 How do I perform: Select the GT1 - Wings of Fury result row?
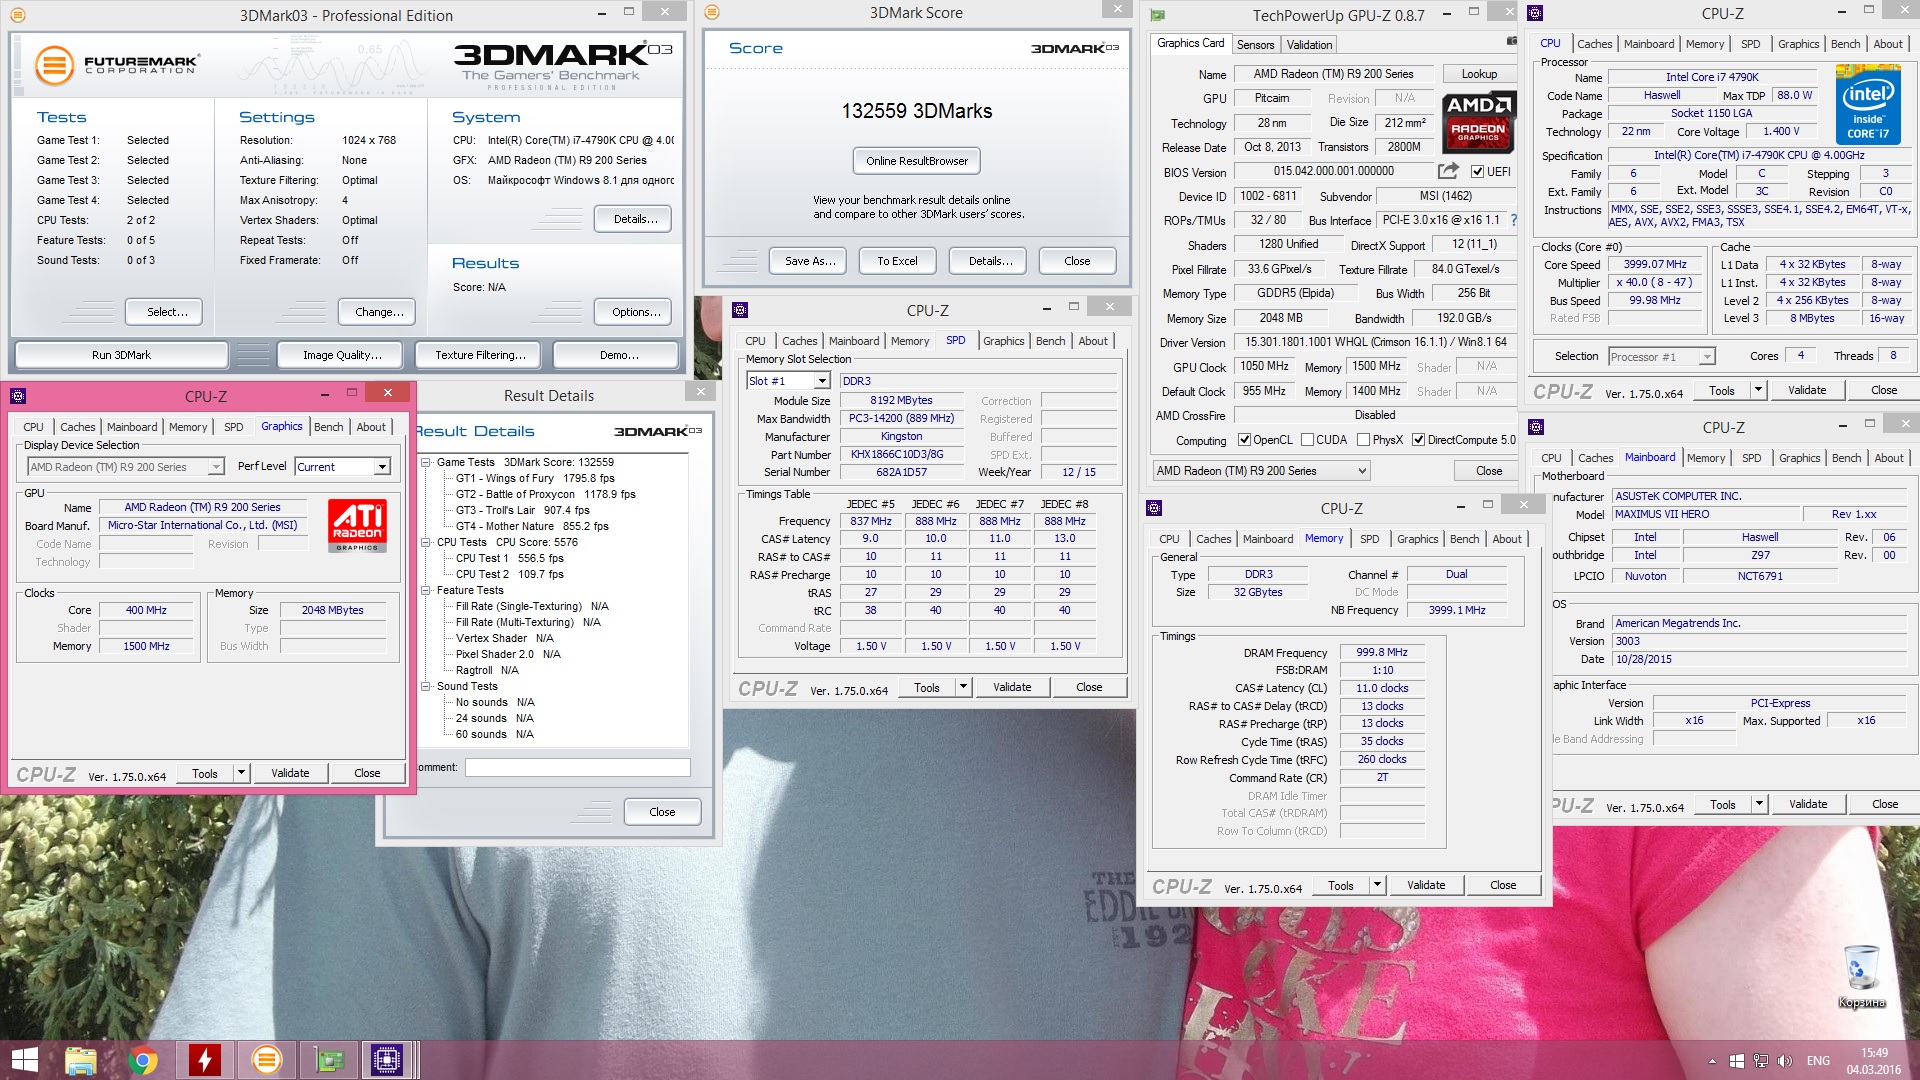(x=535, y=478)
